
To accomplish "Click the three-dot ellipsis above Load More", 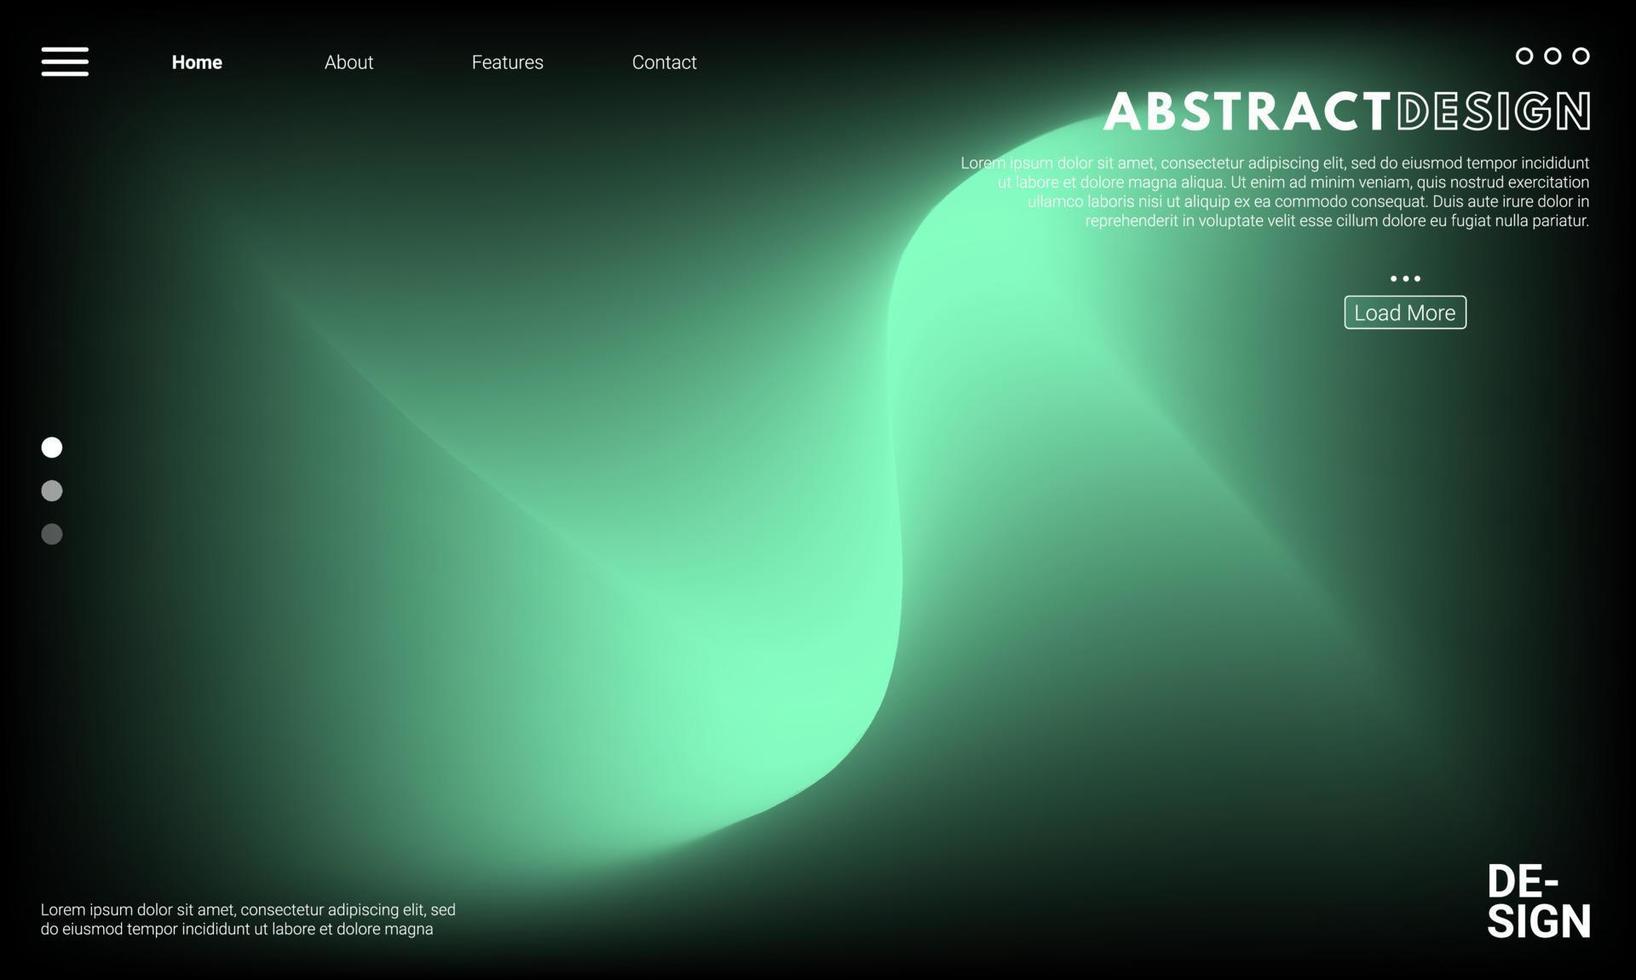I will coord(1405,279).
